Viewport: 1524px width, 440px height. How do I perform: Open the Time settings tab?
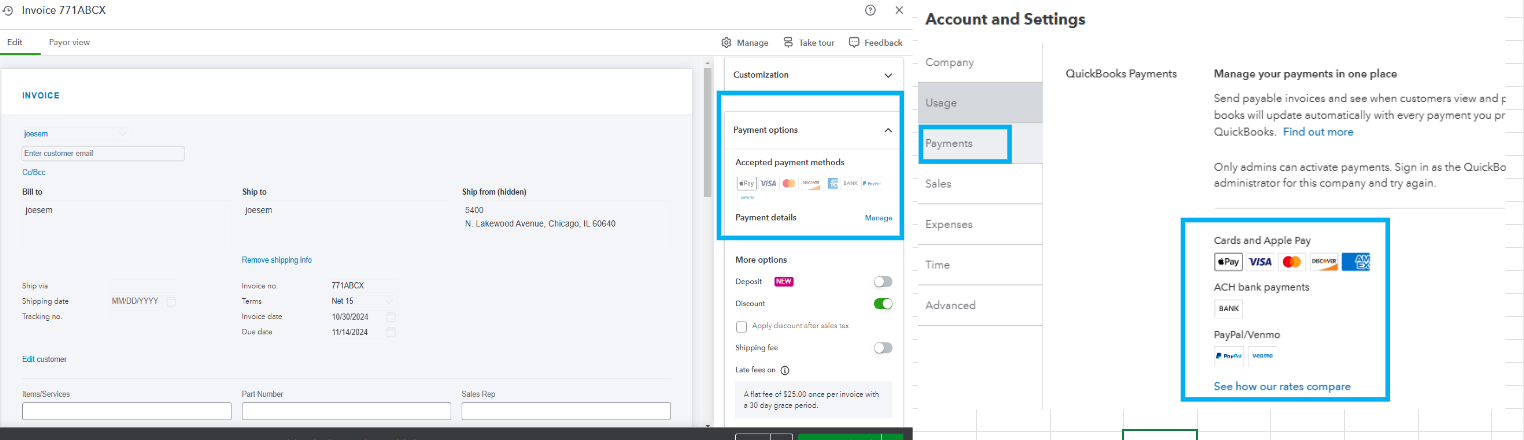[x=980, y=265]
